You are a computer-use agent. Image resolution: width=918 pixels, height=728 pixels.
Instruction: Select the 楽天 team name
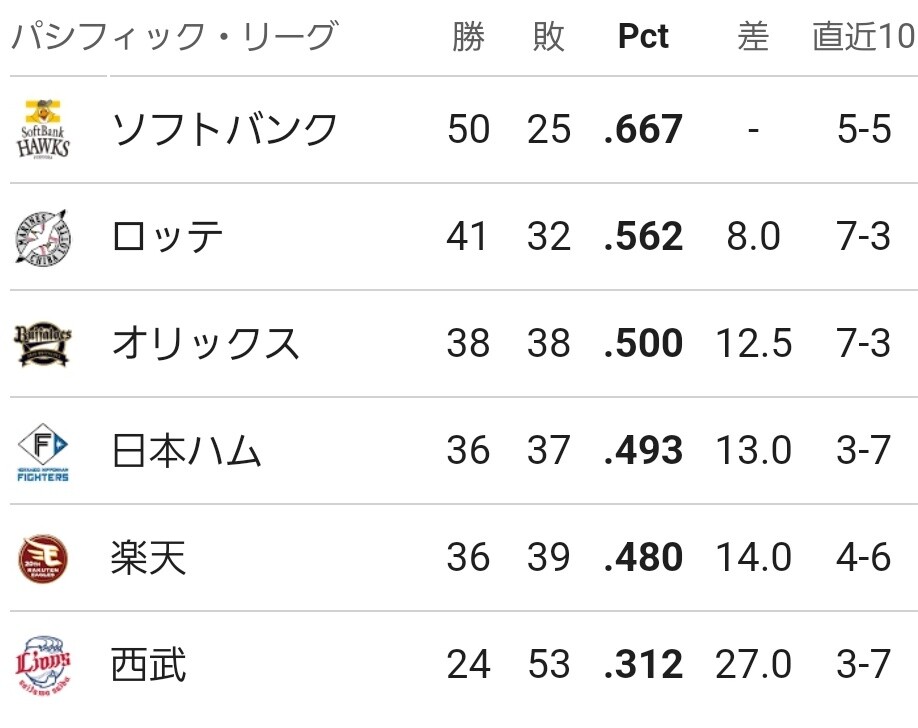click(x=149, y=558)
